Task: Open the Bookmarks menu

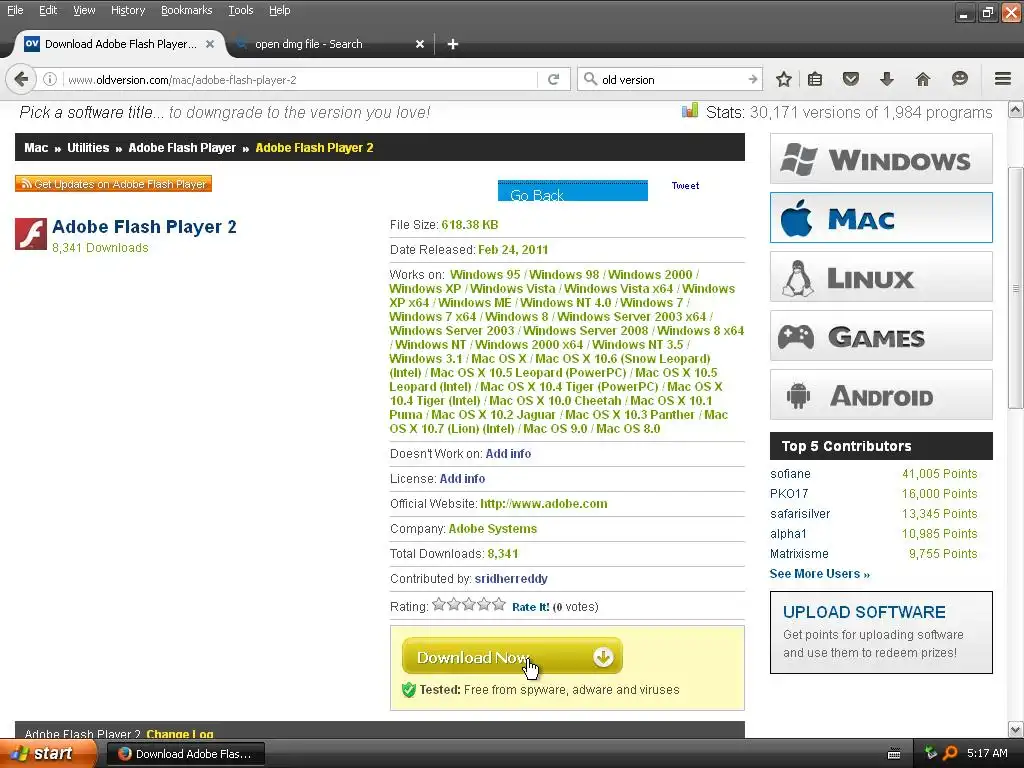Action: 186,10
